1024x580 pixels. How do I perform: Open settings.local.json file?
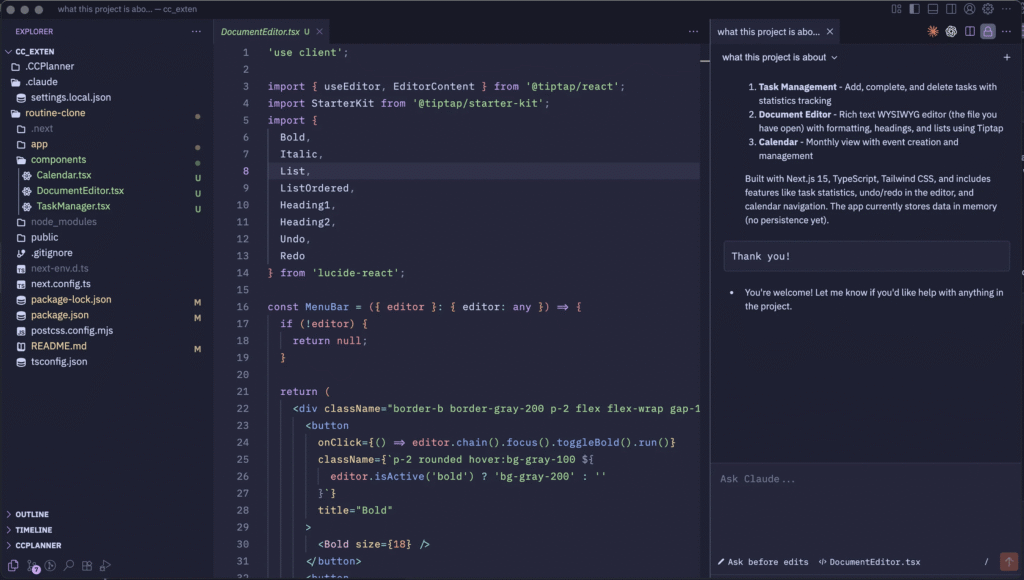coord(71,97)
